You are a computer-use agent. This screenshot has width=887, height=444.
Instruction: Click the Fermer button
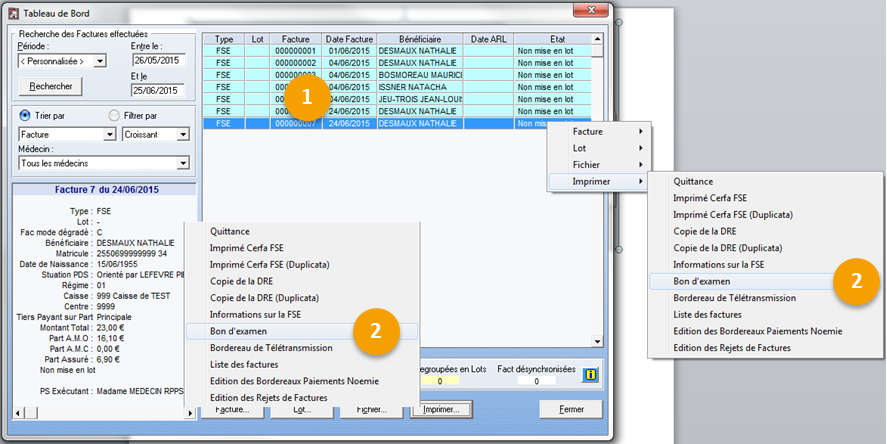570,409
